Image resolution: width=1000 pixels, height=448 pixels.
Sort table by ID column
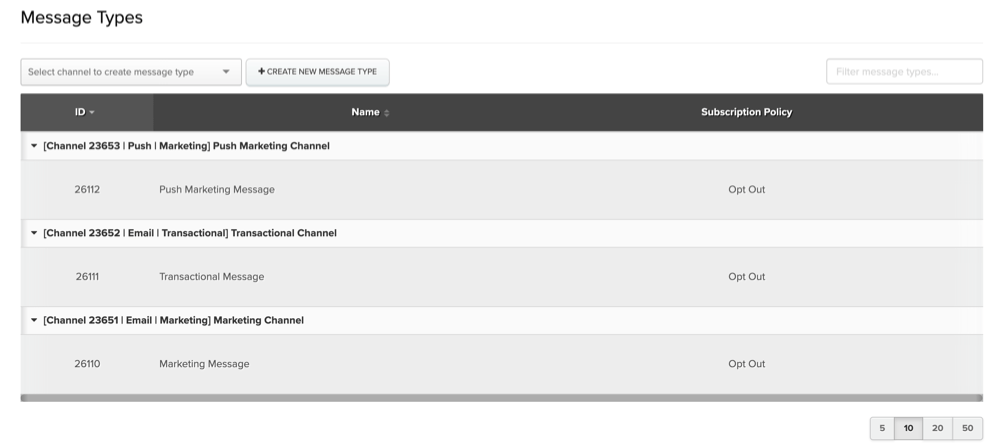(x=87, y=112)
